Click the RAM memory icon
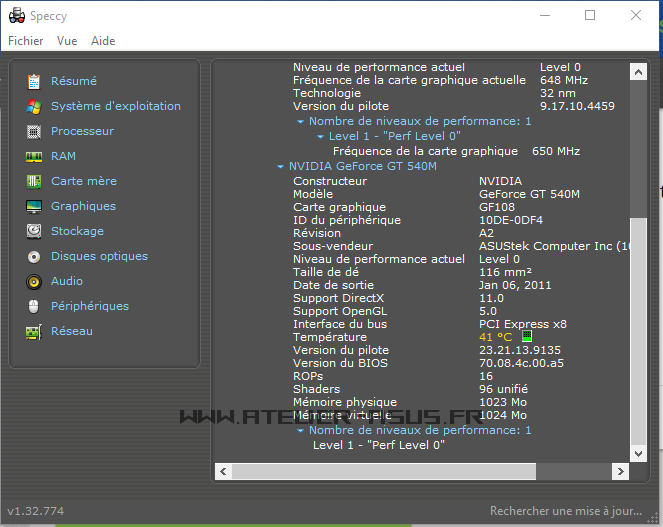 click(34, 156)
